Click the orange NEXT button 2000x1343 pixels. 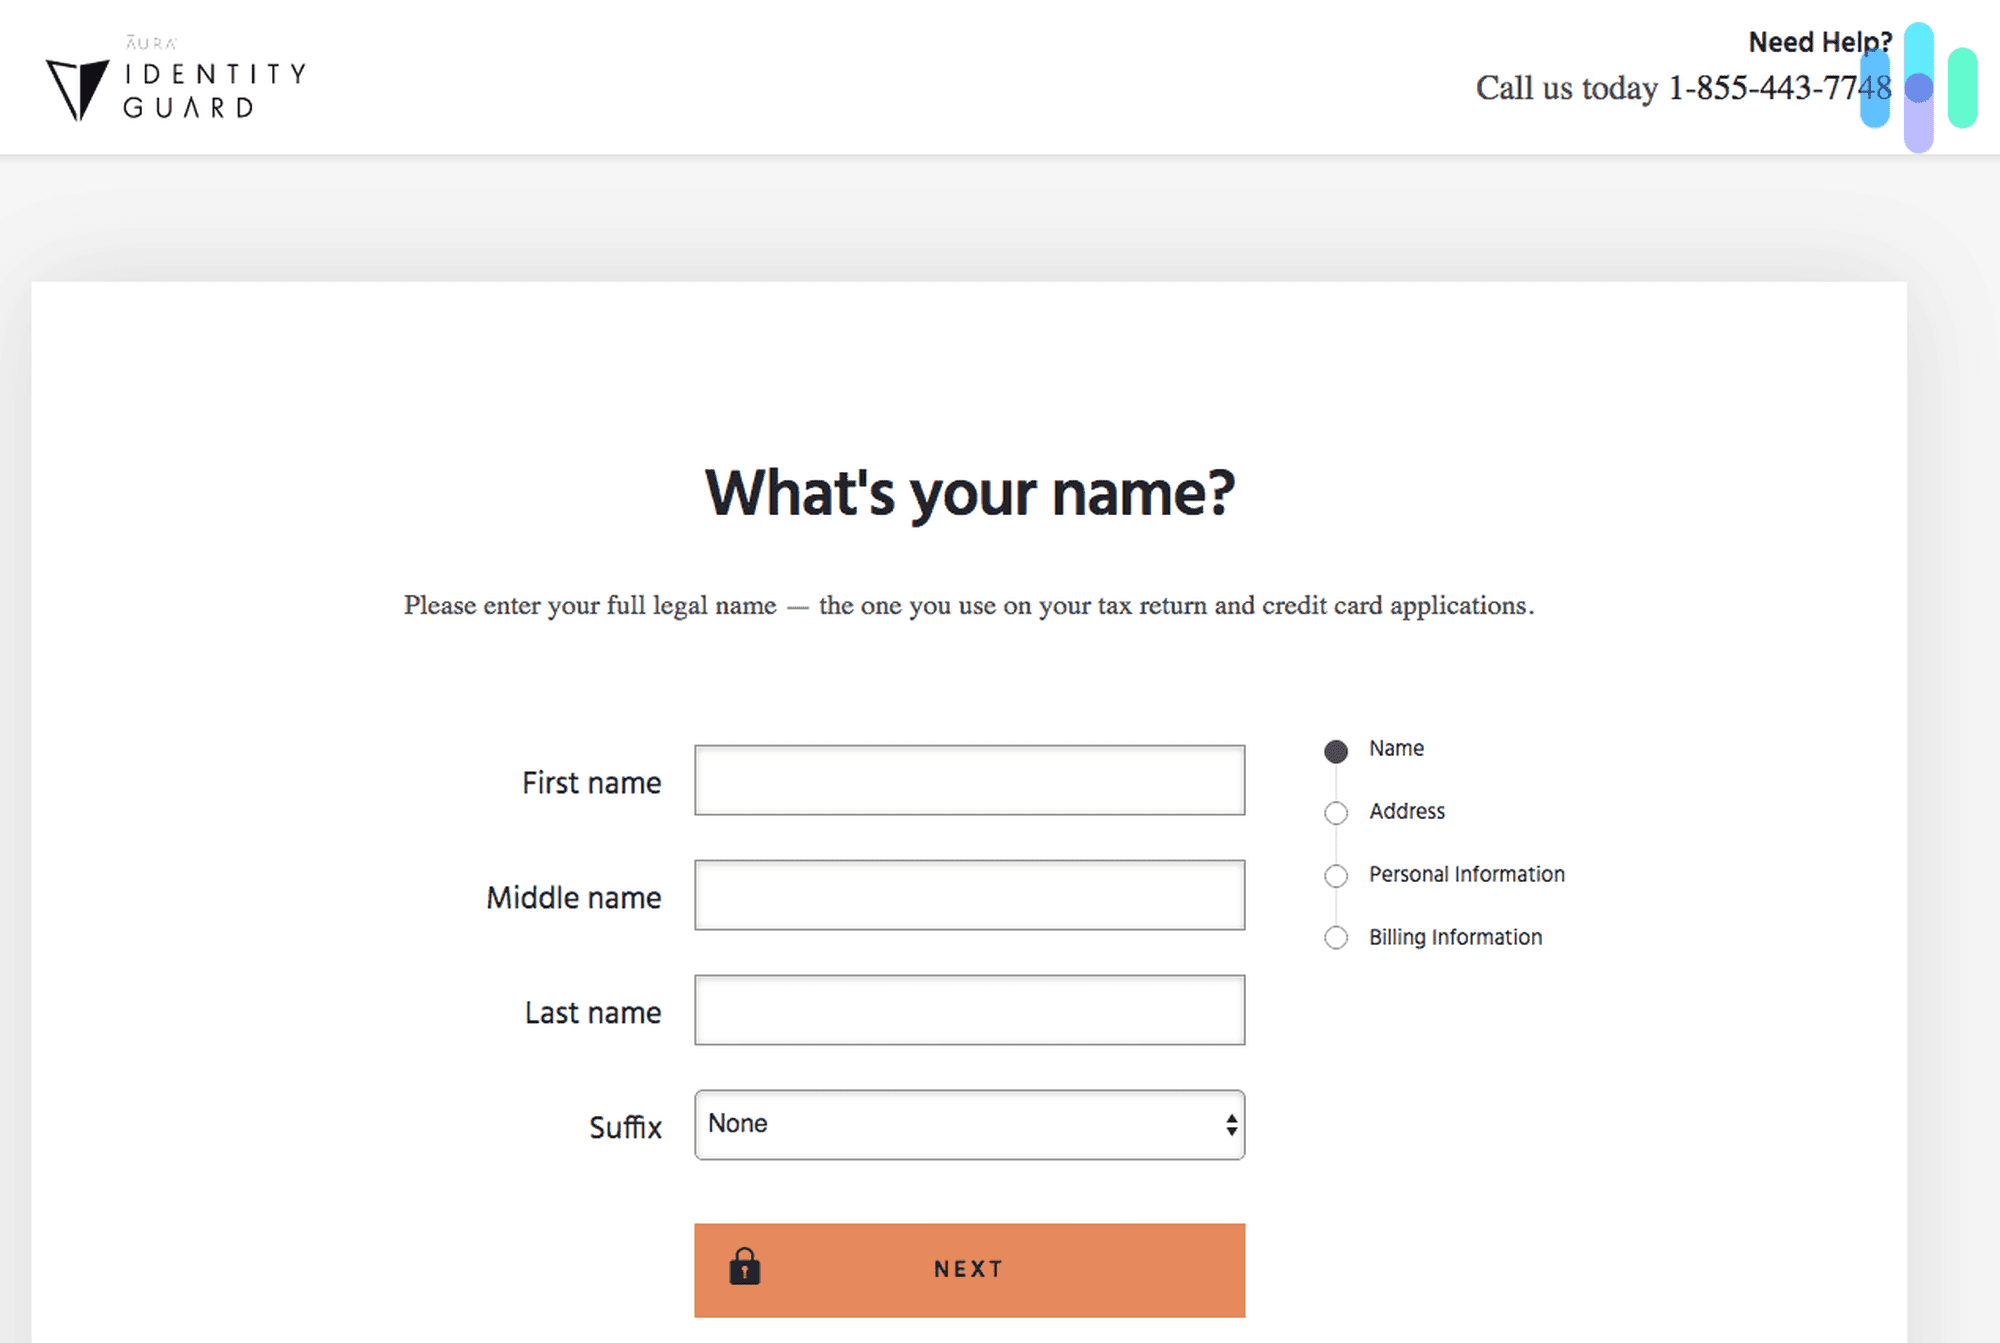click(968, 1268)
